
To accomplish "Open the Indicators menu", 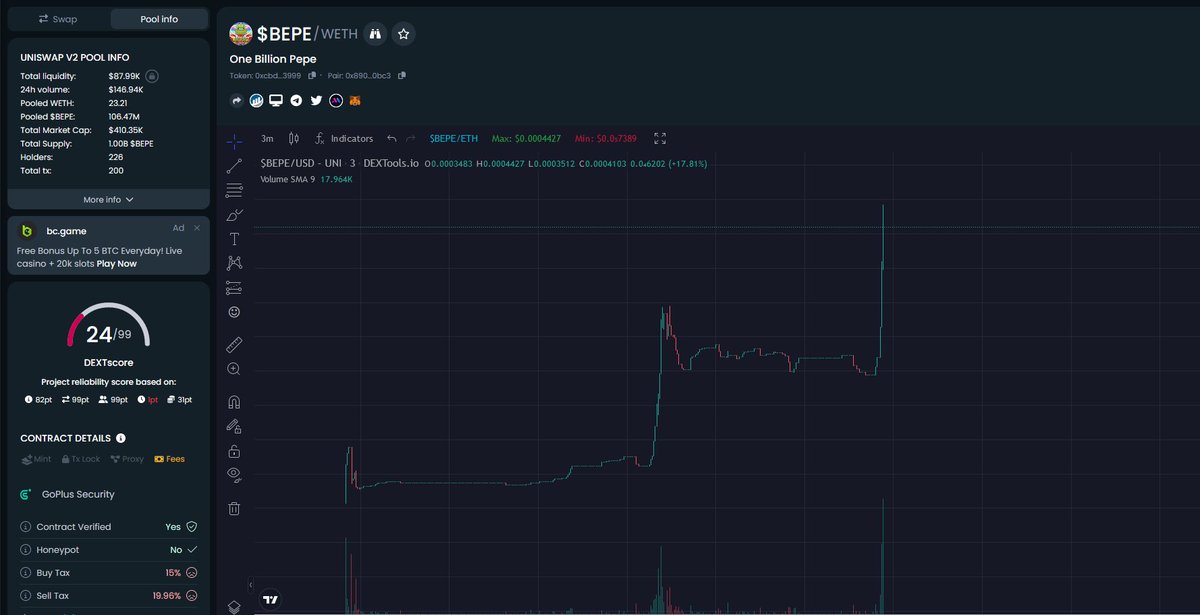I will 344,139.
